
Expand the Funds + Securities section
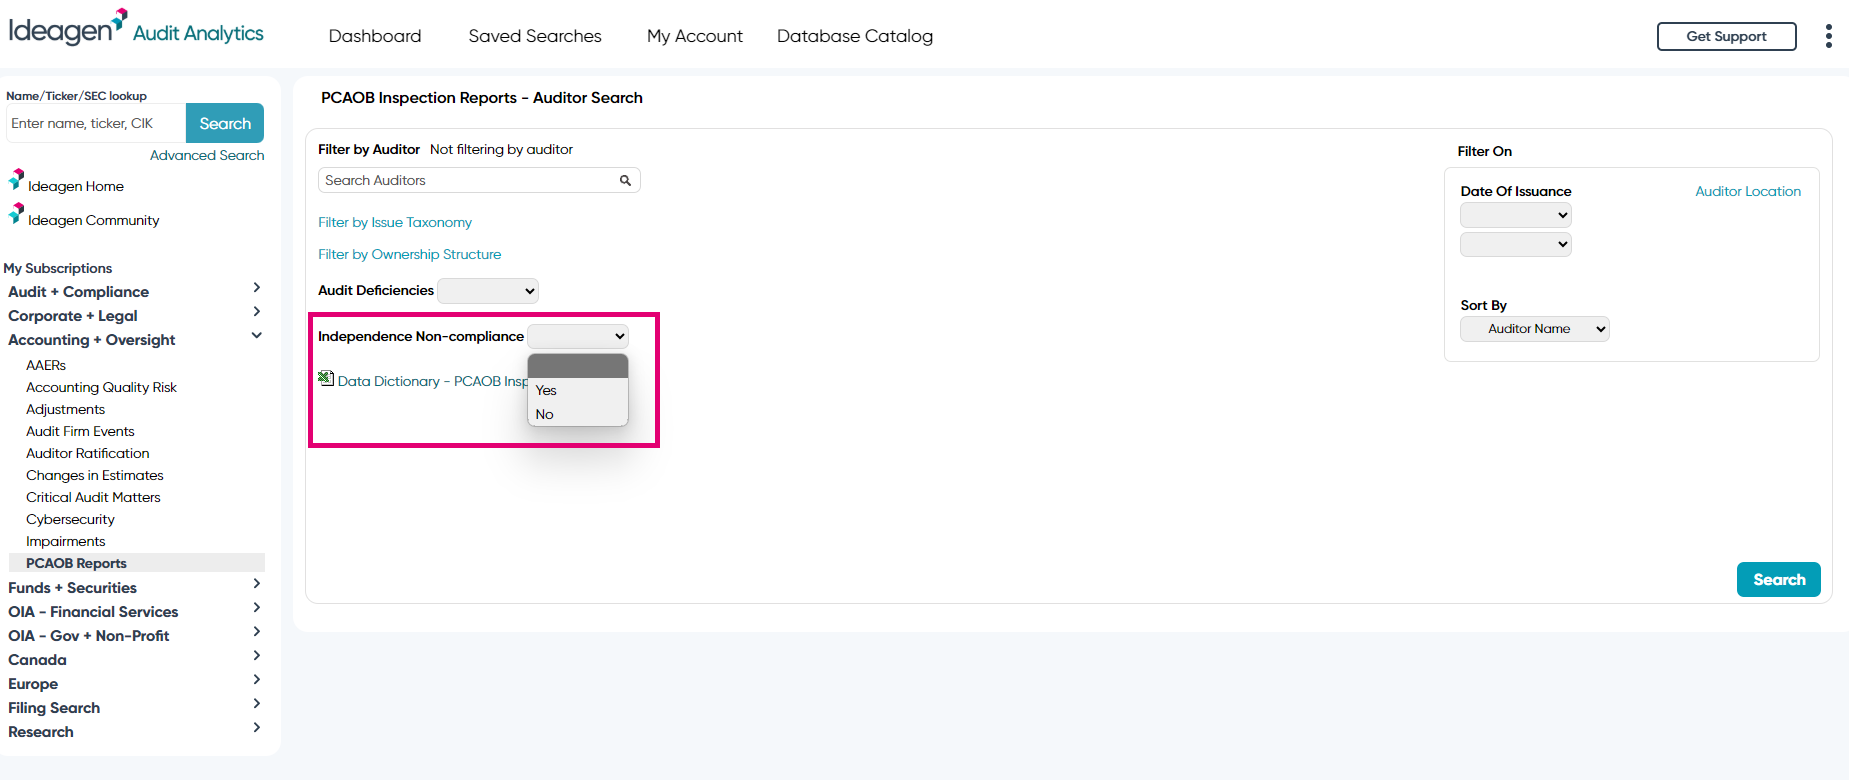coord(135,587)
